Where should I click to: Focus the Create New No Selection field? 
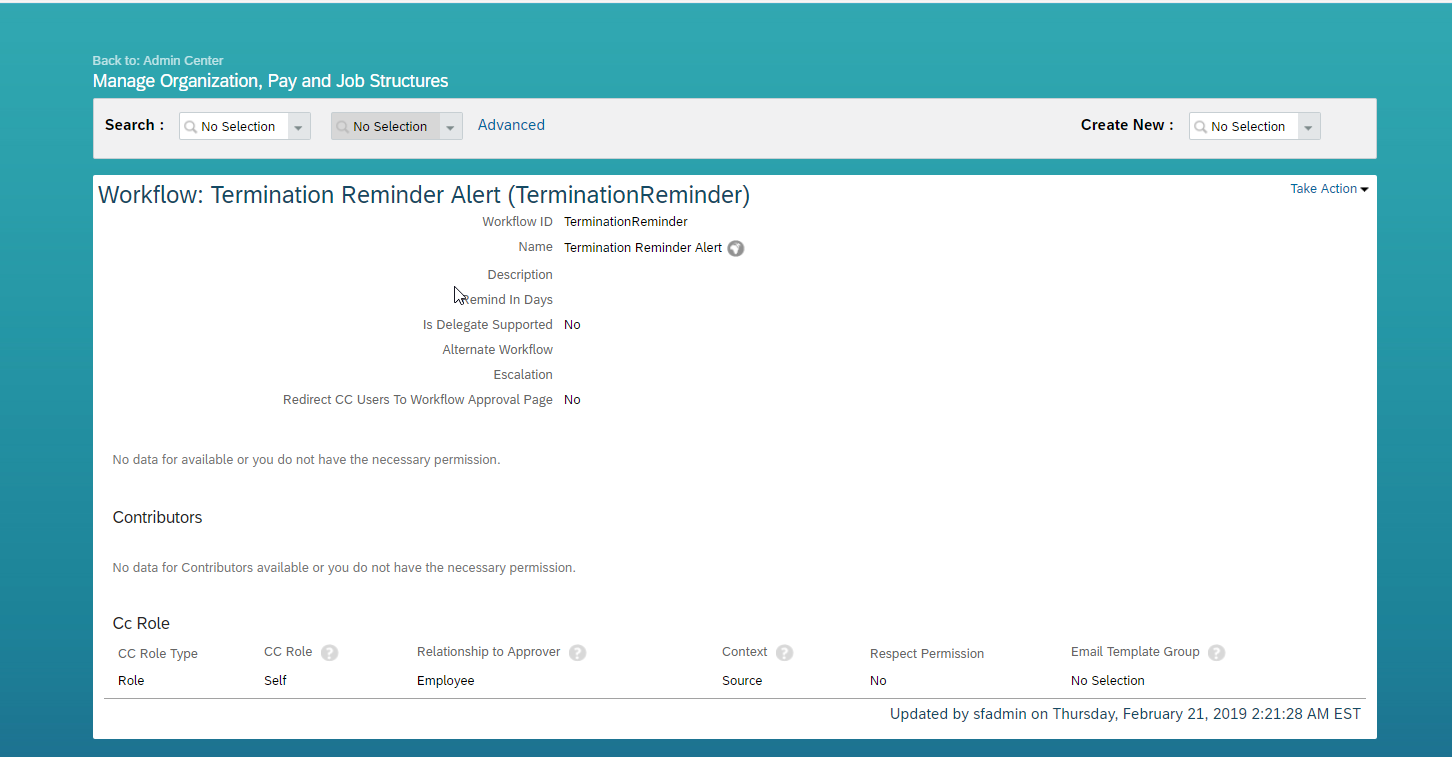[1248, 127]
